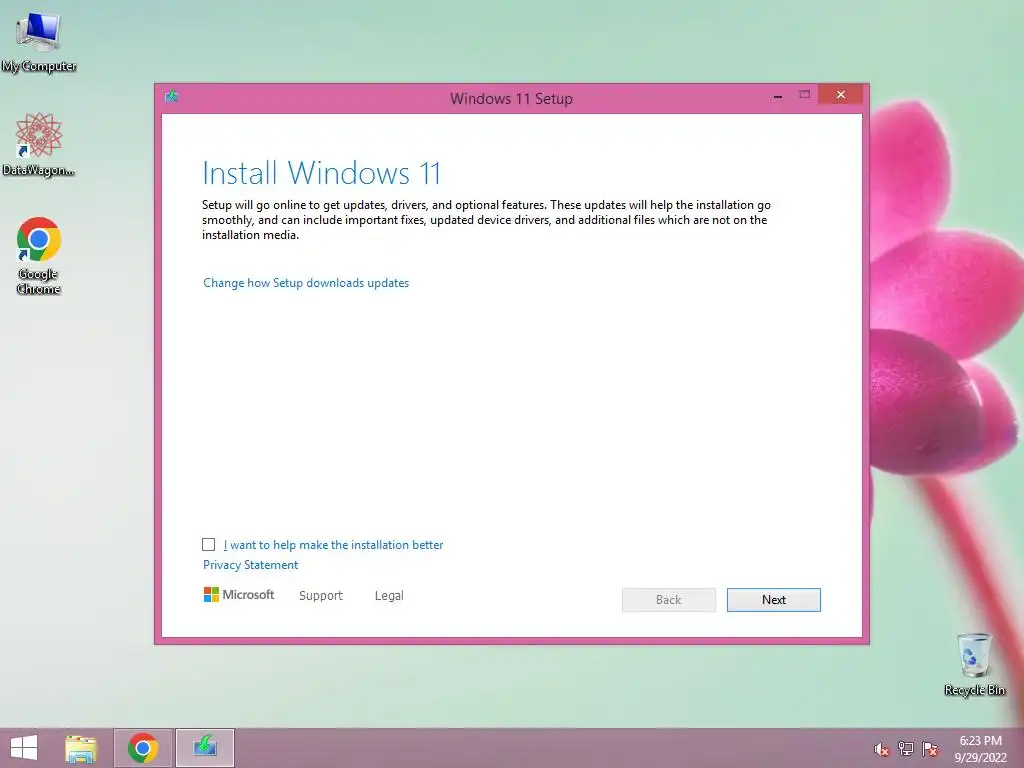This screenshot has width=1024, height=768.
Task: Select the Recycle Bin desktop icon
Action: [x=974, y=664]
